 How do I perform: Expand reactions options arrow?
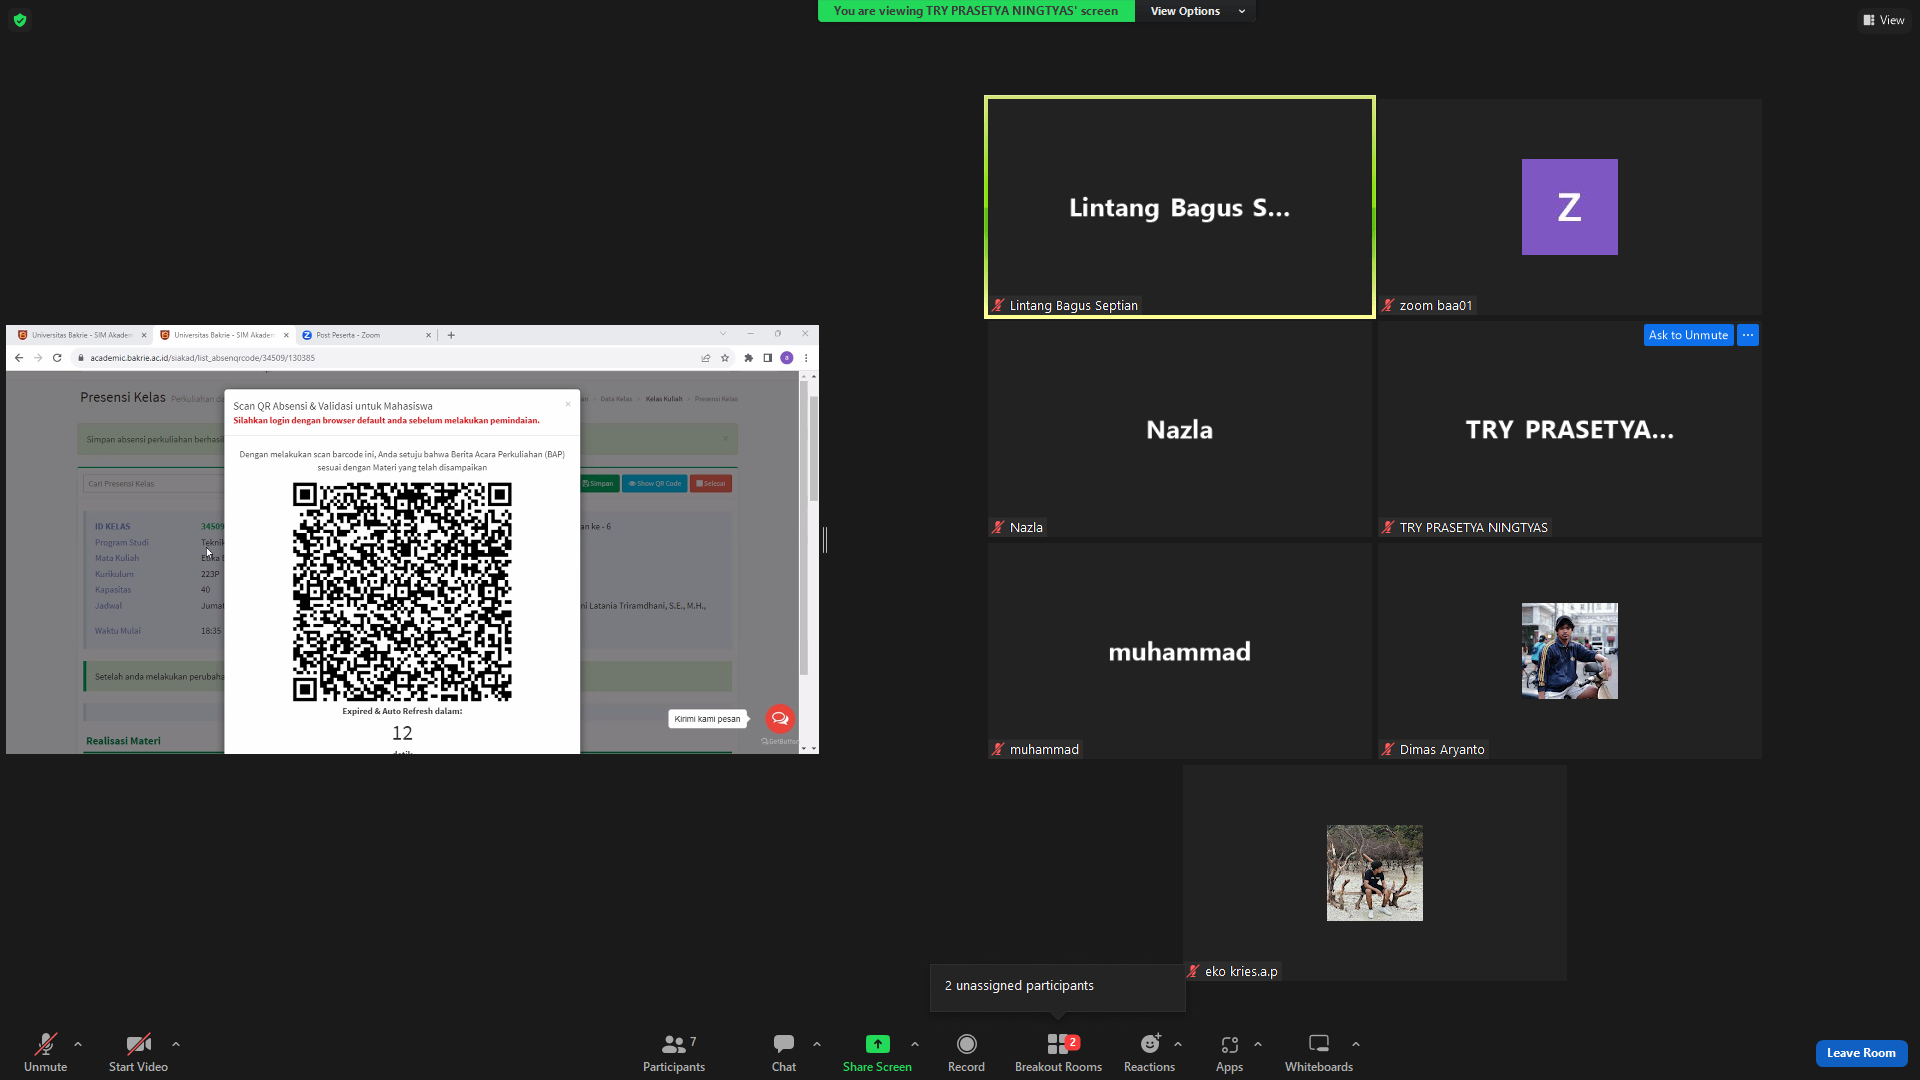(1178, 1044)
